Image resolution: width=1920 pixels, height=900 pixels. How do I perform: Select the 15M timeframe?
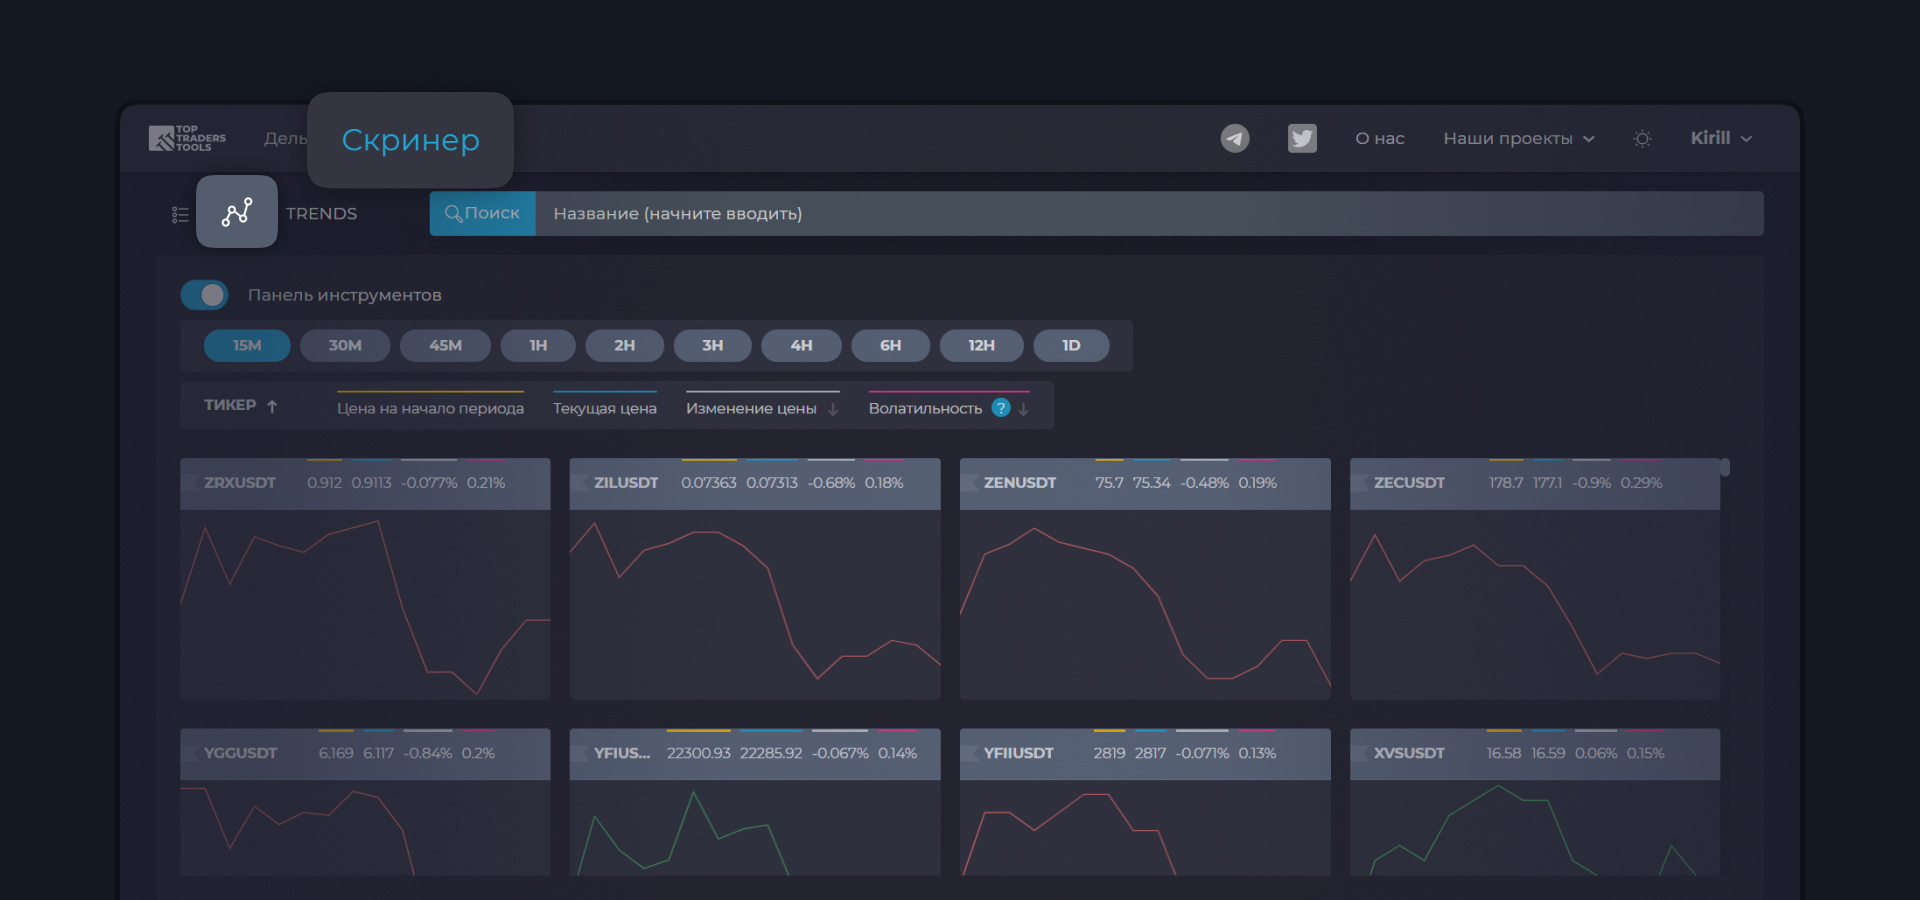[x=247, y=345]
